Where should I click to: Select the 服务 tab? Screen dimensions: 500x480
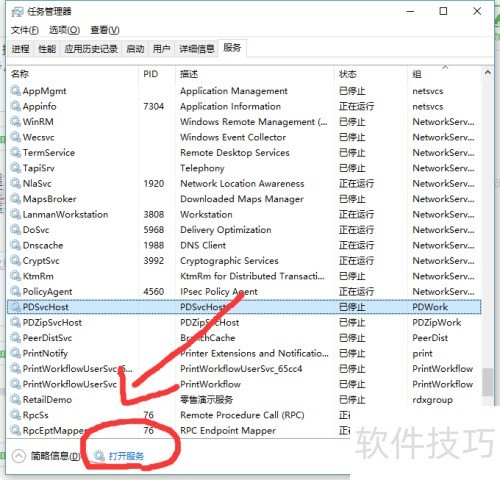232,48
